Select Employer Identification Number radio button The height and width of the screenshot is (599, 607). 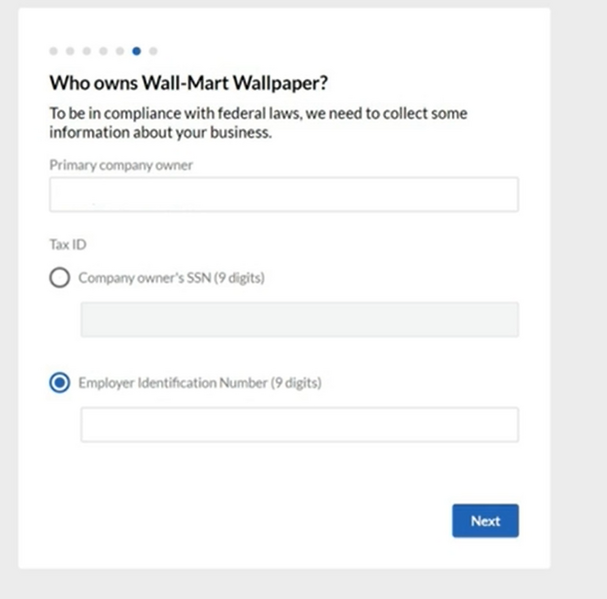[x=60, y=383]
